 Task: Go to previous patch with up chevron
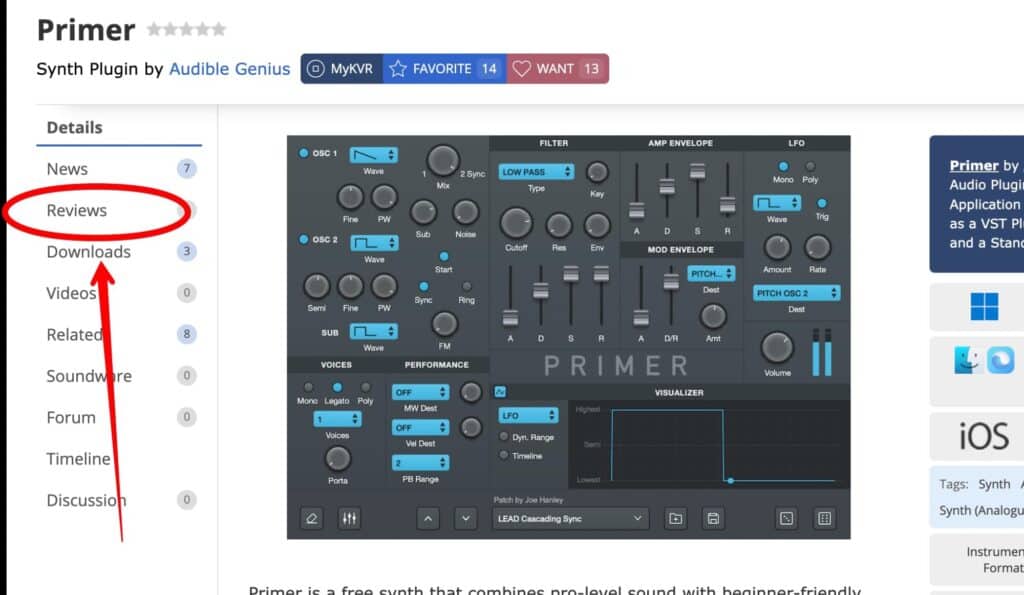pyautogui.click(x=428, y=519)
